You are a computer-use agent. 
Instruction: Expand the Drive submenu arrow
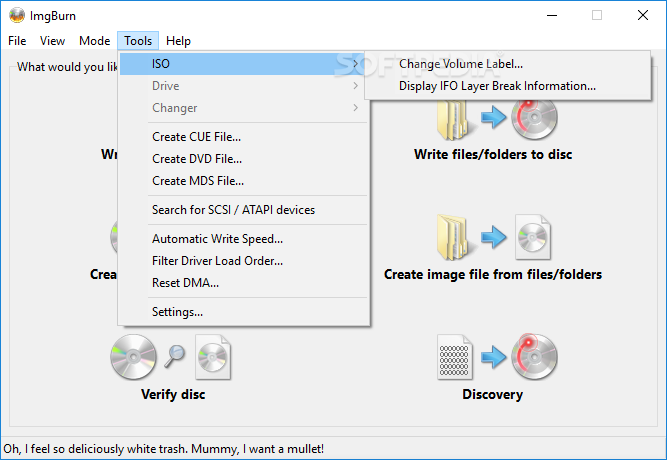(x=356, y=86)
